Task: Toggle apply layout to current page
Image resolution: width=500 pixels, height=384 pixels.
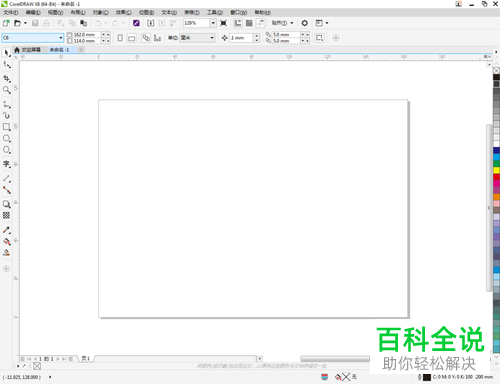Action: tap(157, 38)
